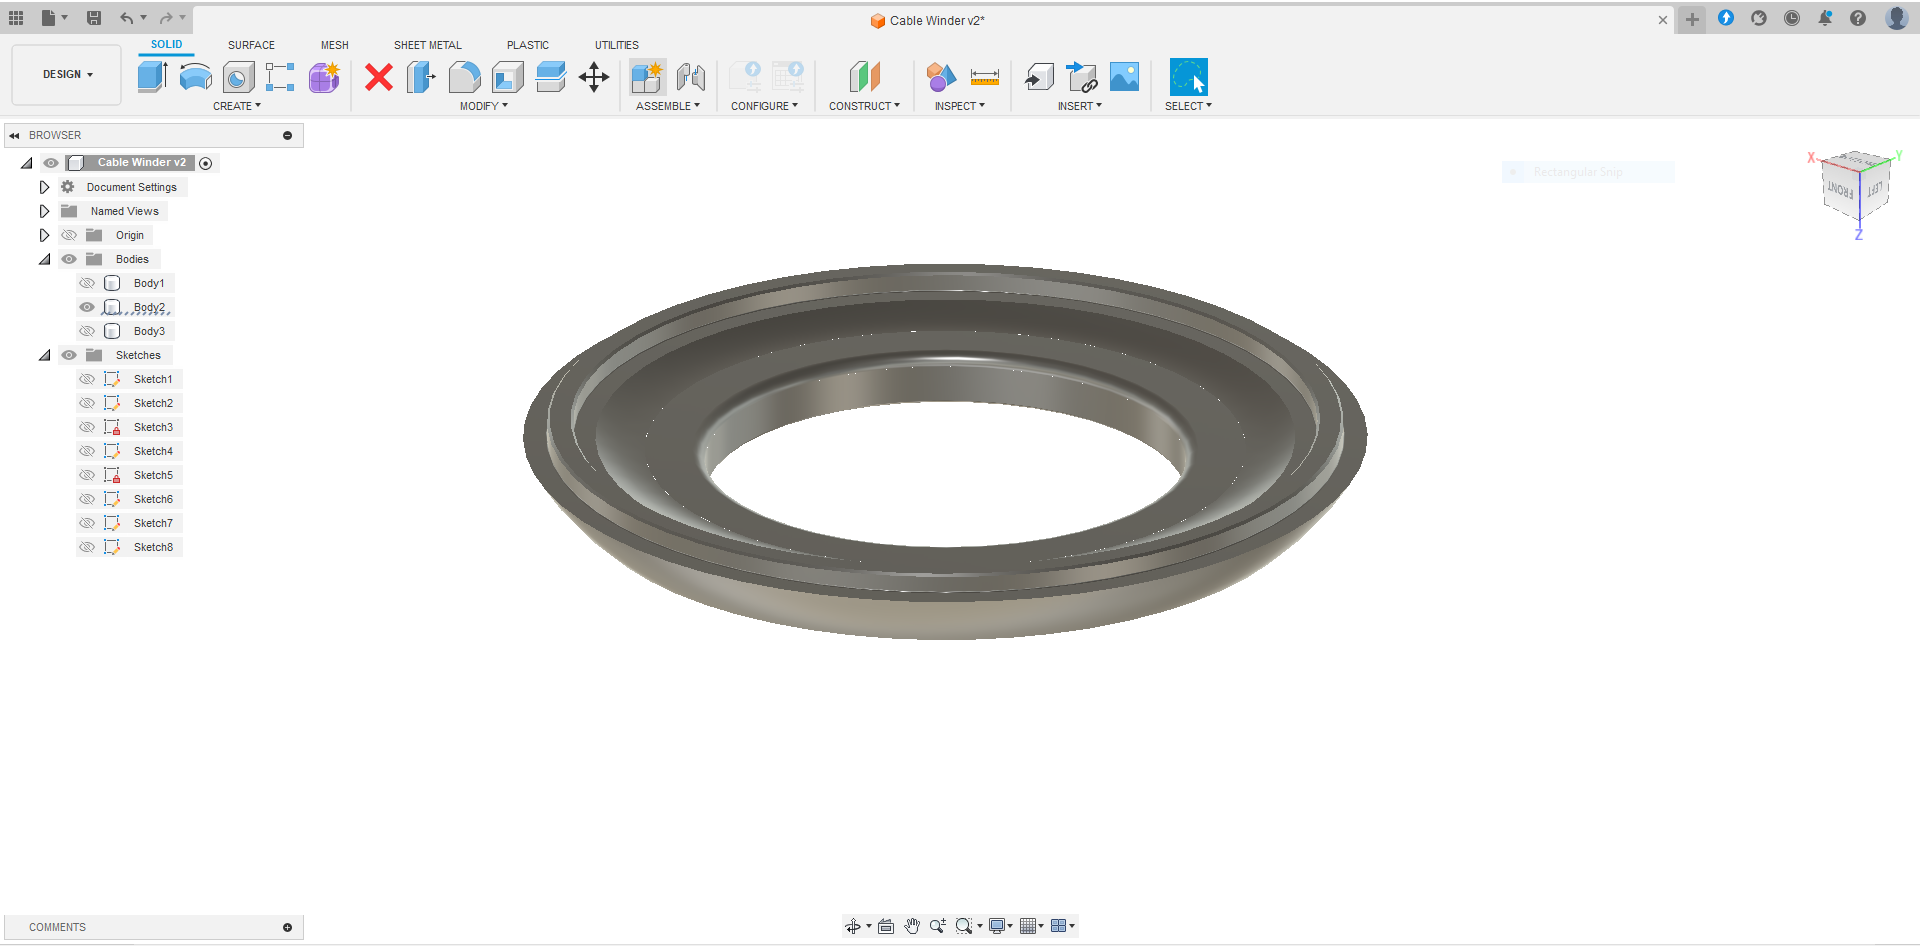
Task: Open the Notifications bell
Action: tap(1825, 18)
